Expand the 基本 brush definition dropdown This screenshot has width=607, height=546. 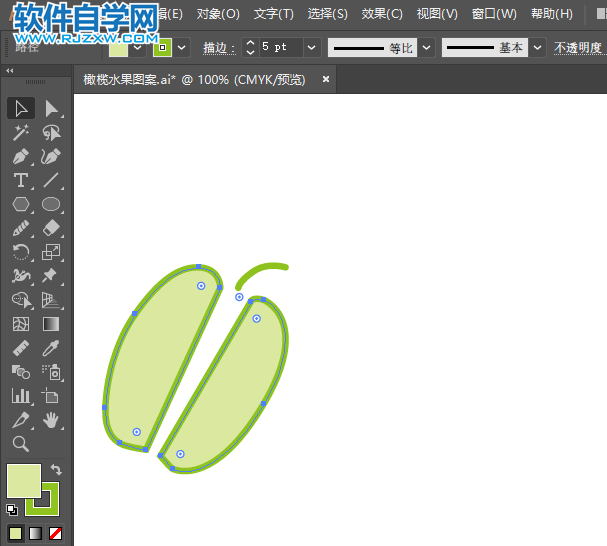(x=538, y=47)
